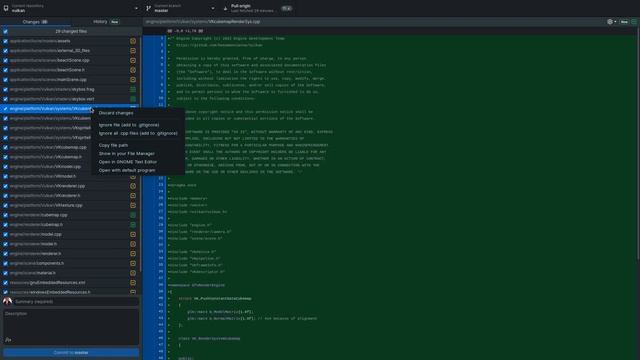Click modified status icon for VKtexture.cpp
The height and width of the screenshot is (360, 640).
(133, 206)
